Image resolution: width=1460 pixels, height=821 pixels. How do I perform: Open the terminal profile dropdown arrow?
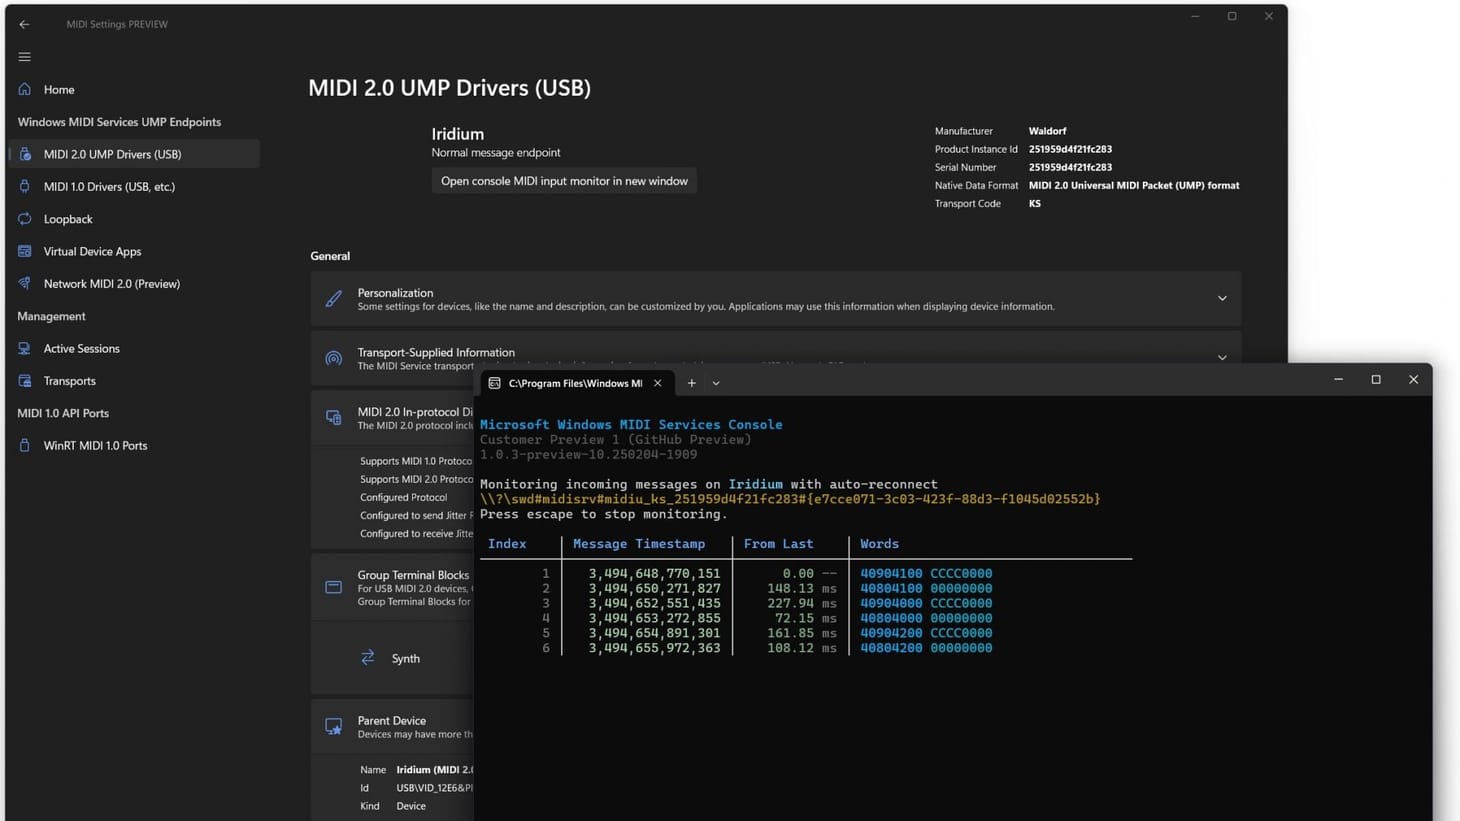coord(716,383)
